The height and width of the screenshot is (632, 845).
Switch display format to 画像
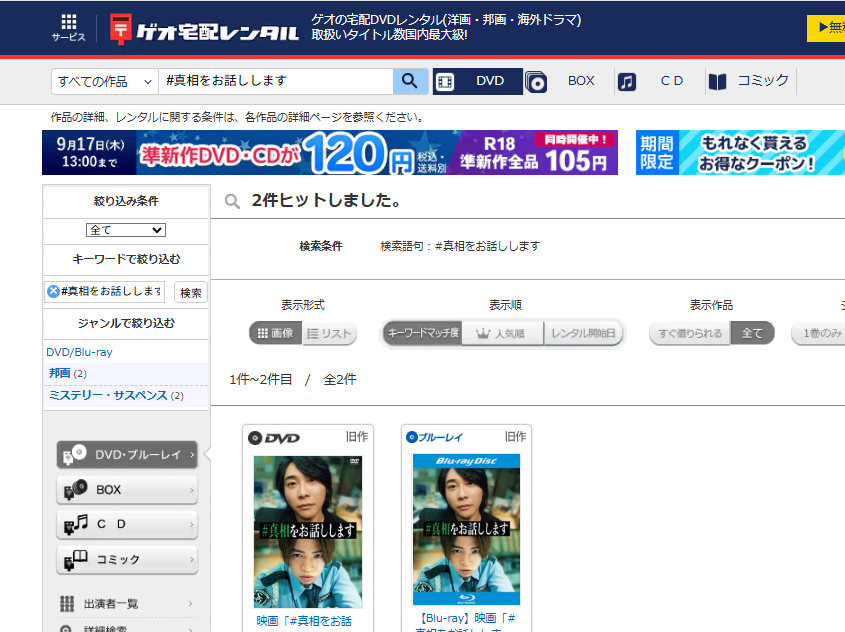[x=275, y=333]
